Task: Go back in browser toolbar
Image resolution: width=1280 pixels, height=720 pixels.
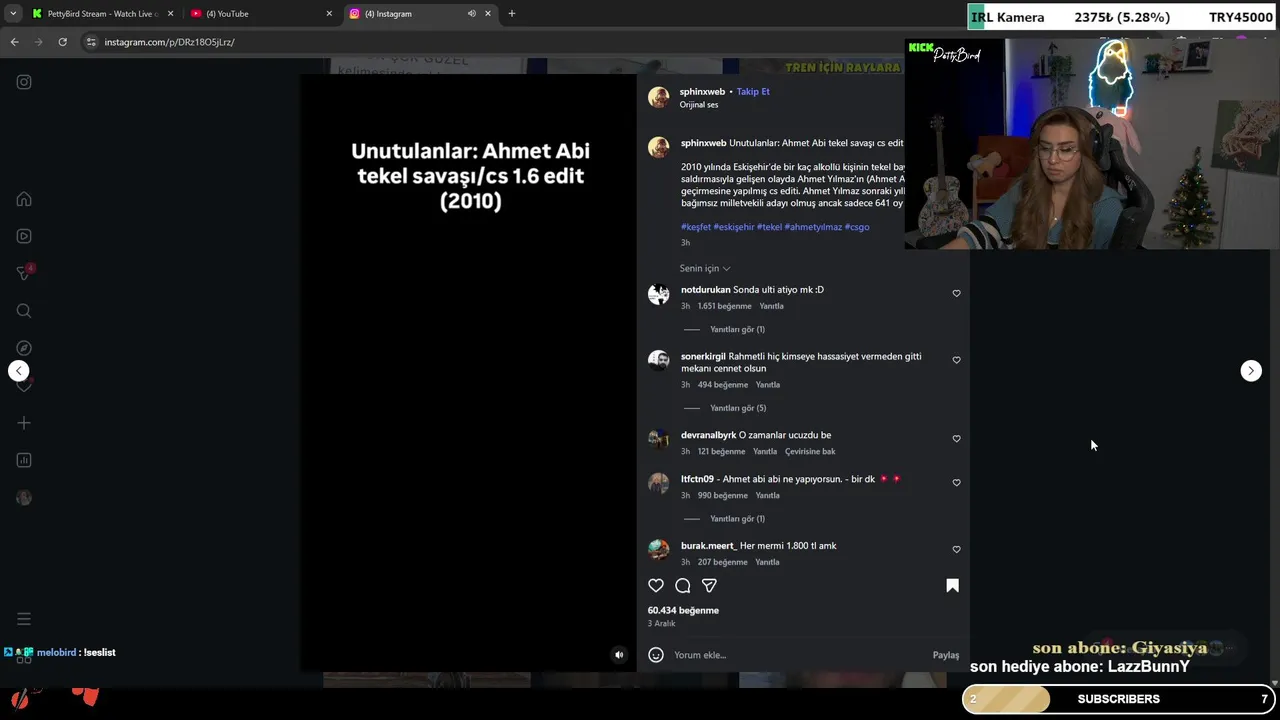Action: pyautogui.click(x=14, y=42)
